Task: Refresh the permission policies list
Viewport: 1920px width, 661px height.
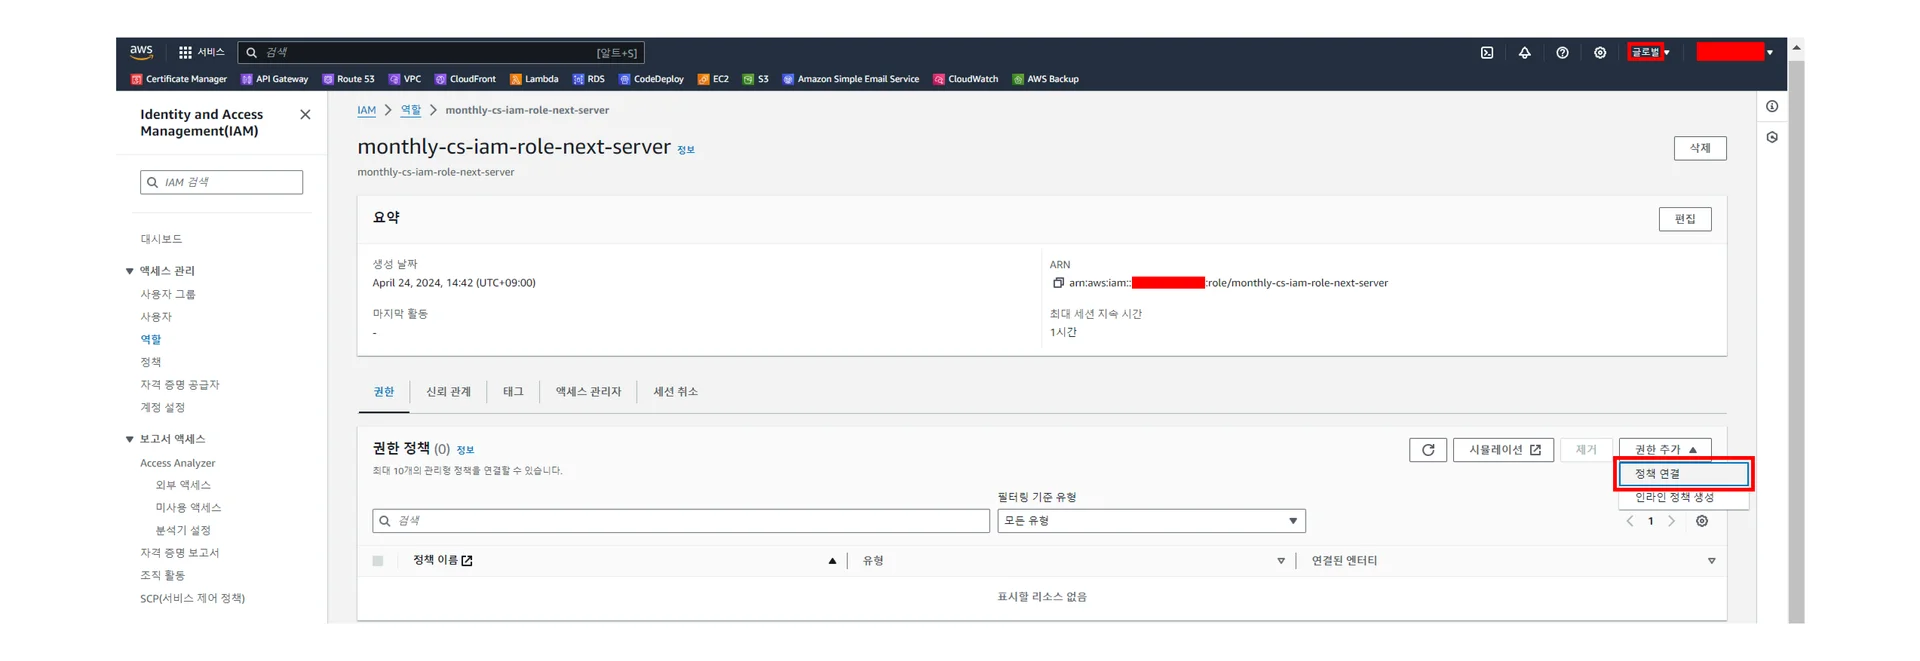Action: pos(1427,450)
